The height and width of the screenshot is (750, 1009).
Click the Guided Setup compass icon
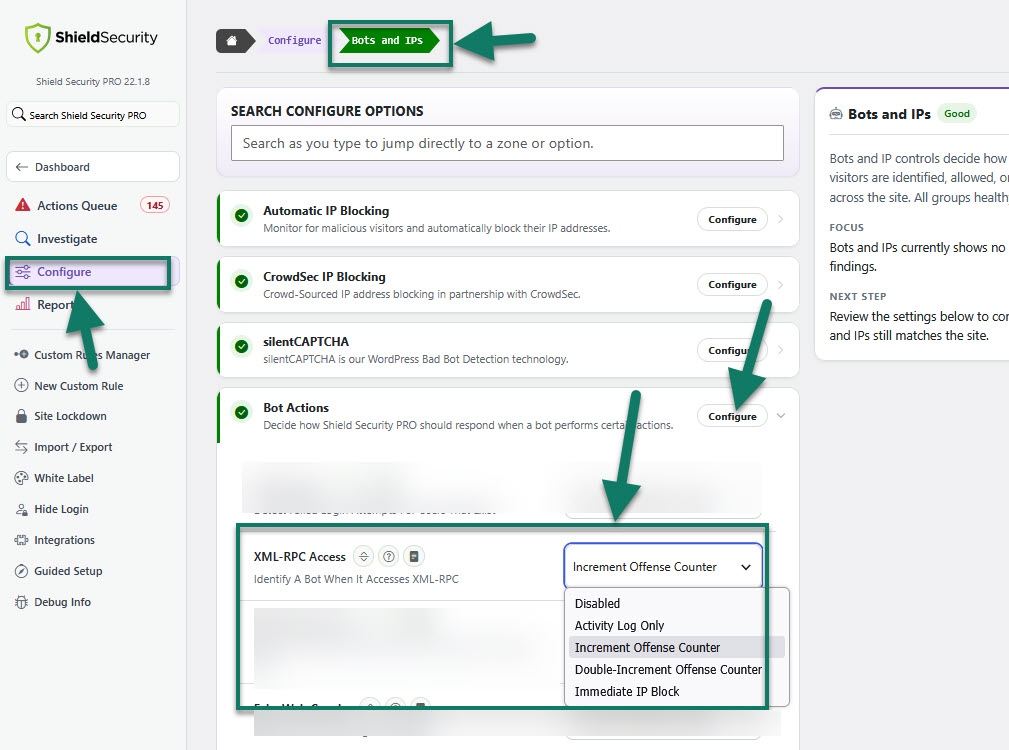21,571
